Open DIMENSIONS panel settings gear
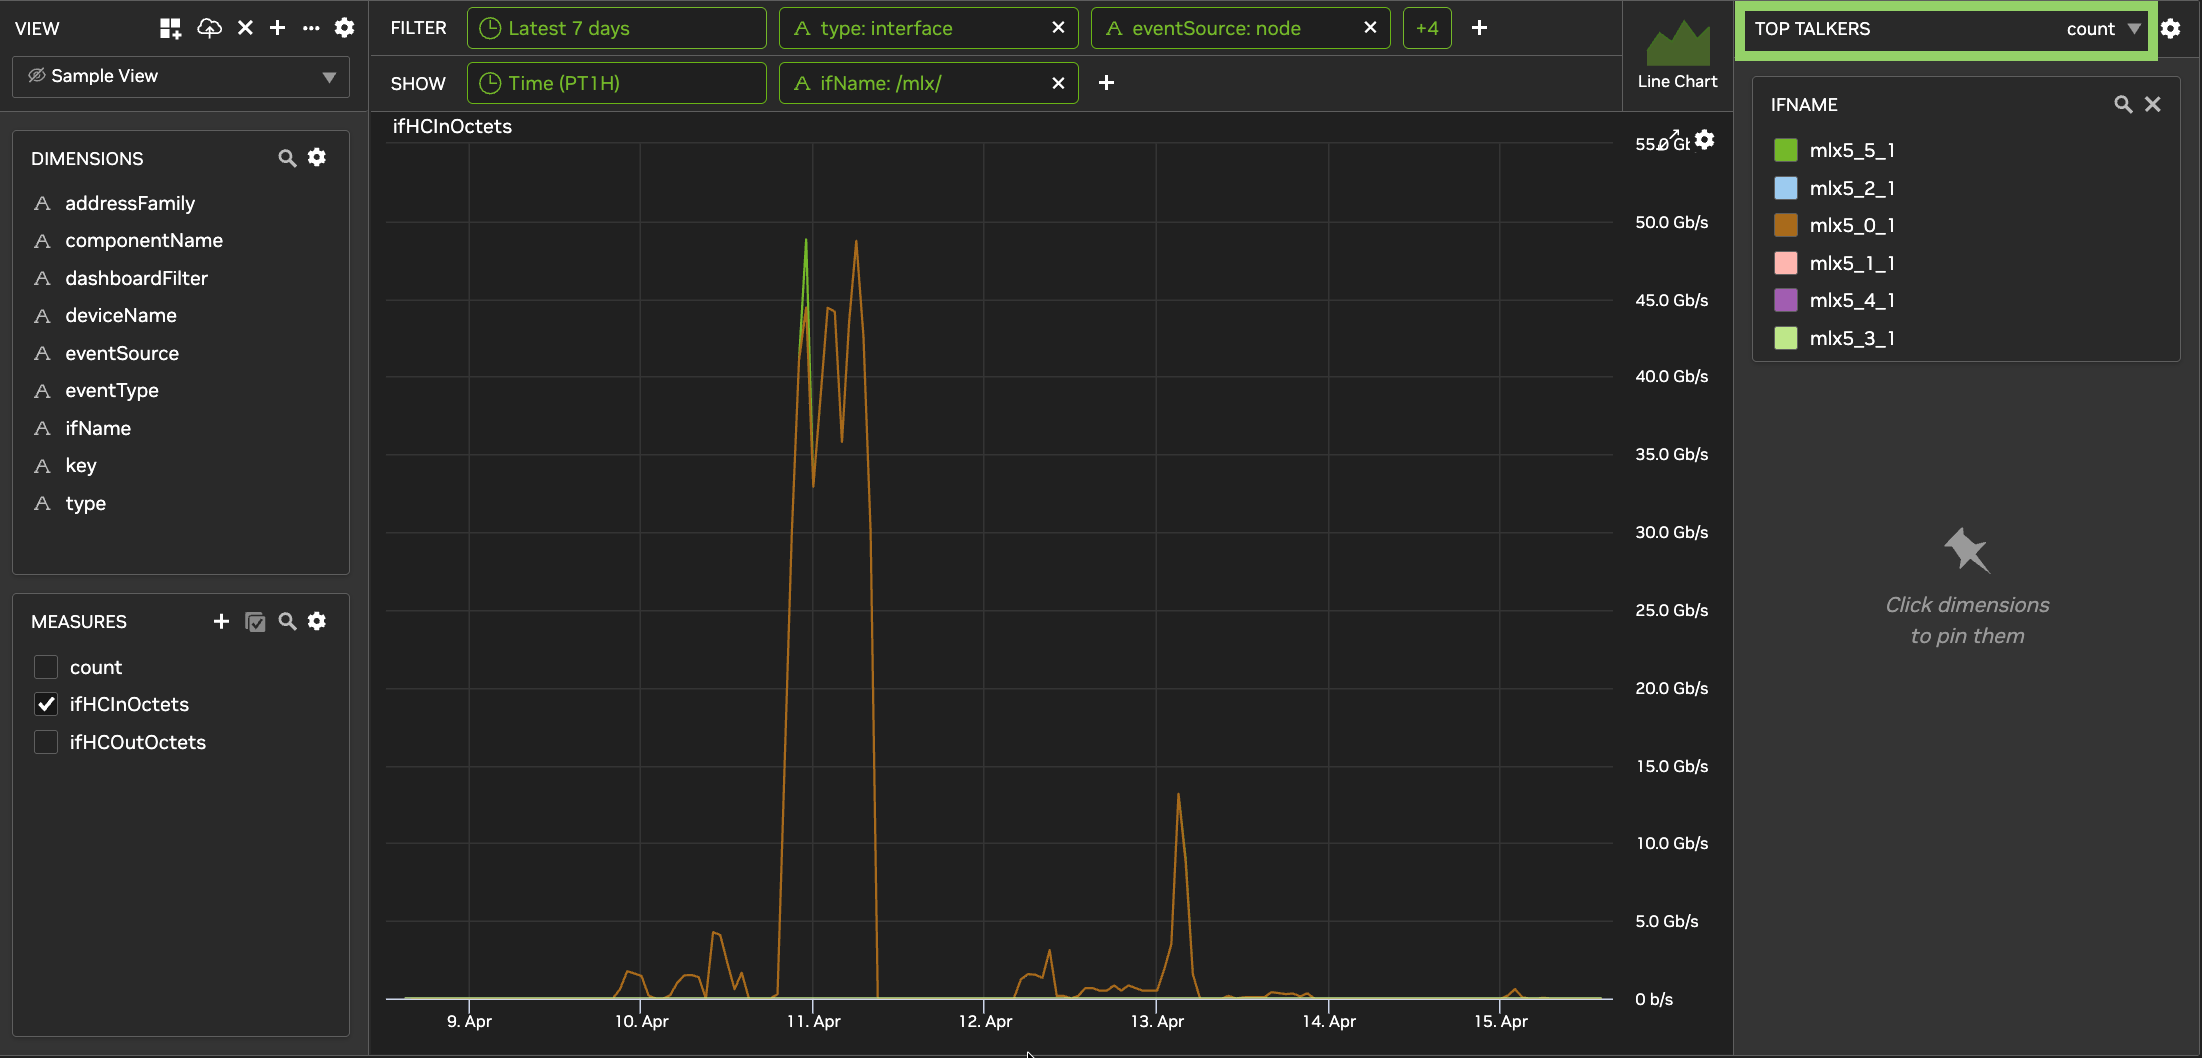2202x1058 pixels. point(317,157)
